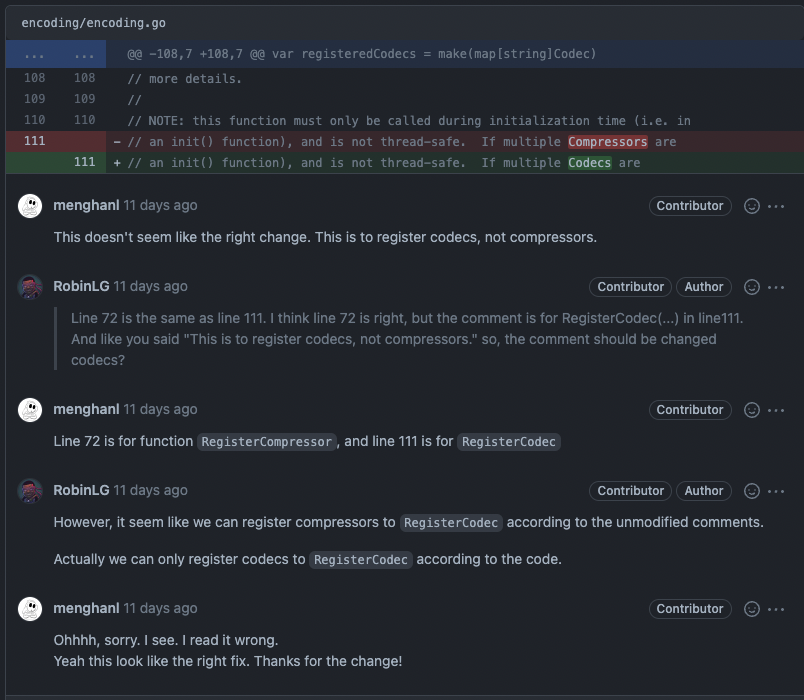Screen dimensions: 804x700
Task: Open menghanl's profile from the first comment
Action: click(86, 206)
